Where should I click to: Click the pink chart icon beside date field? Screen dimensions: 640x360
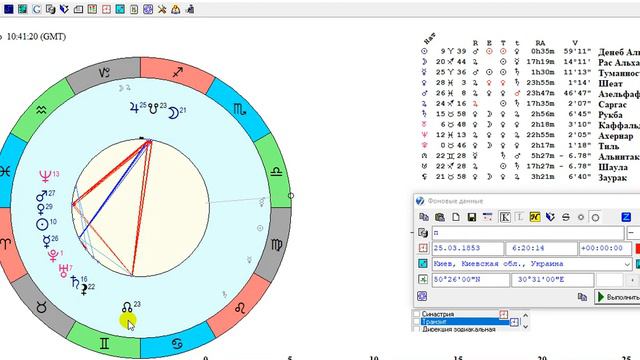tap(423, 248)
